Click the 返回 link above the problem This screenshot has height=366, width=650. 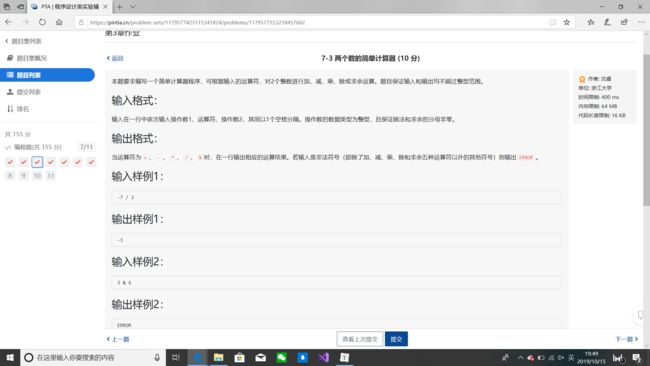[x=115, y=58]
